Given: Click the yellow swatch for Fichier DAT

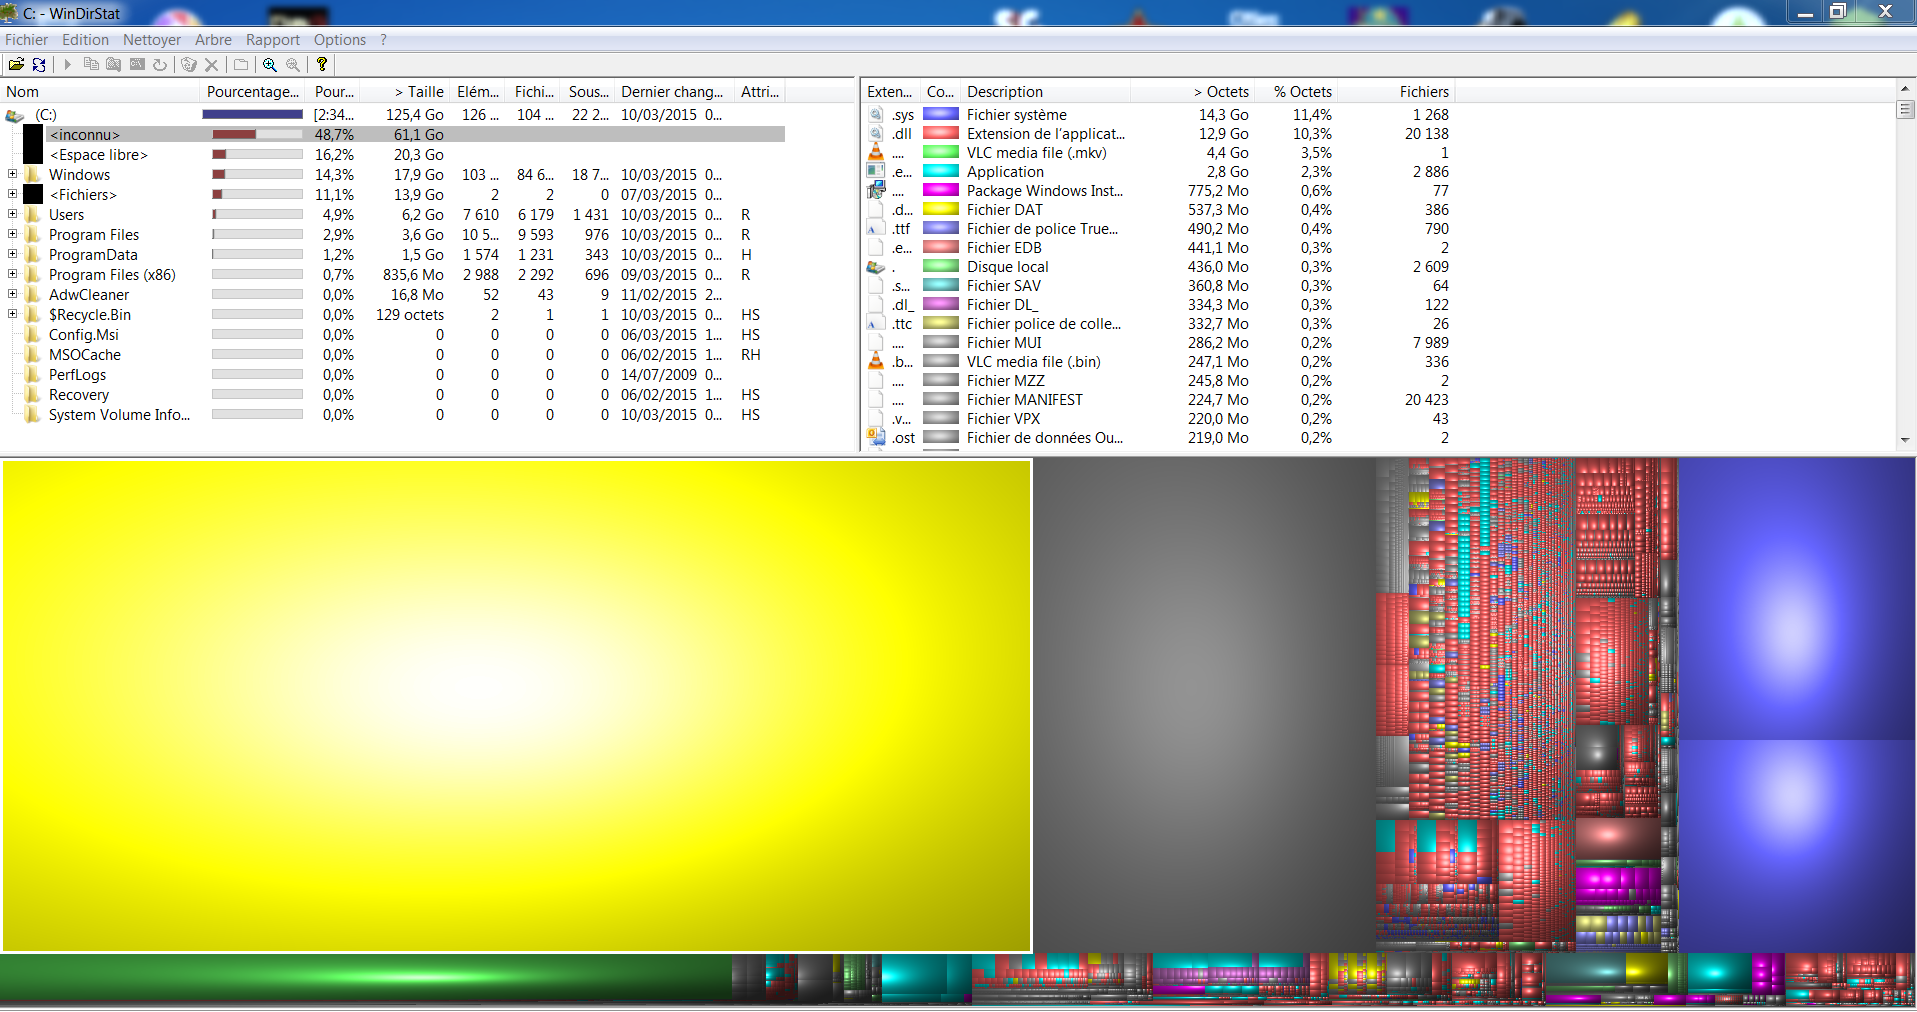Looking at the screenshot, I should coord(941,210).
